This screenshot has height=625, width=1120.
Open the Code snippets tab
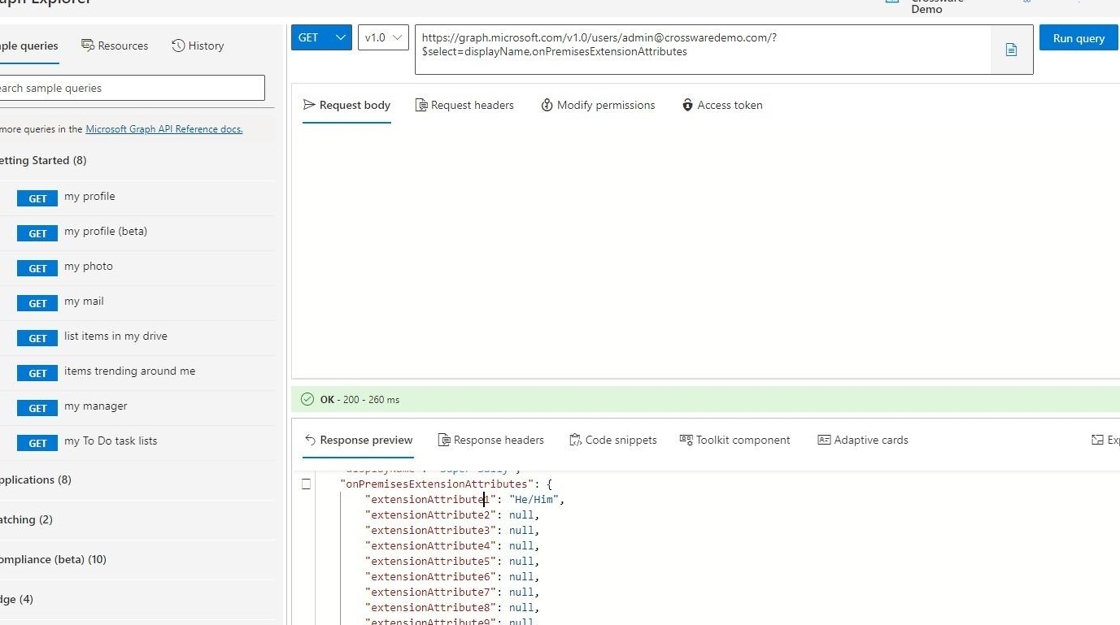[613, 440]
